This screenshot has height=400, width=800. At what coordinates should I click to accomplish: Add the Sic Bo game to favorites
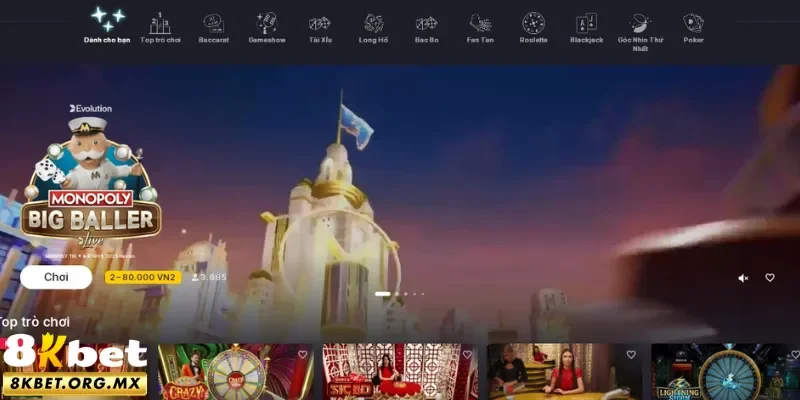466,355
